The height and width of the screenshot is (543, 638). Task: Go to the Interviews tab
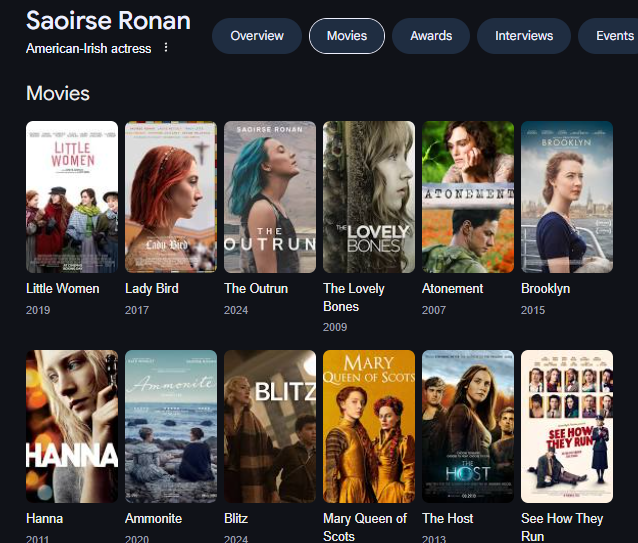click(x=524, y=36)
